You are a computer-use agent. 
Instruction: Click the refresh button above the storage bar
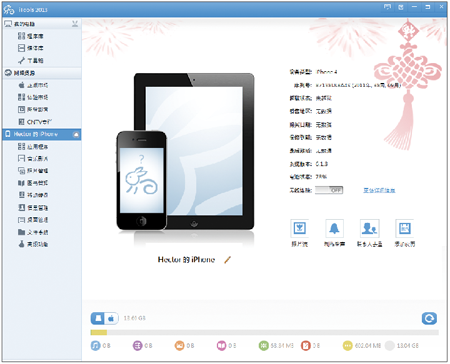pos(429,318)
